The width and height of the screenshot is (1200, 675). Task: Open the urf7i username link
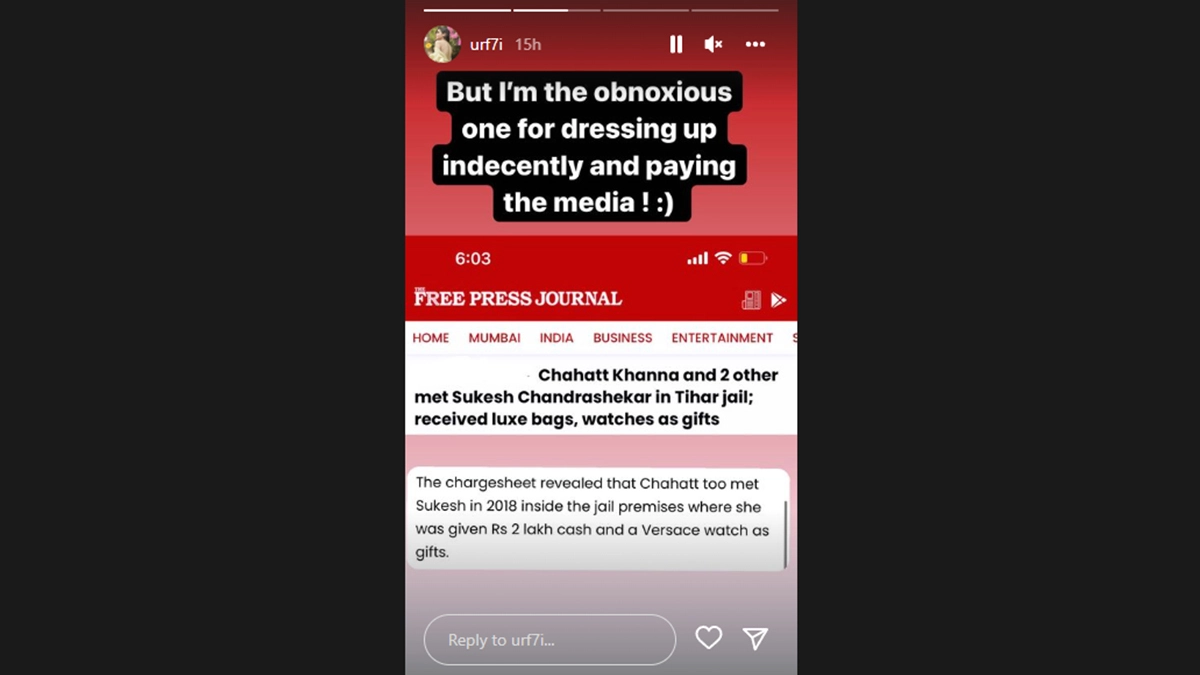coord(486,45)
